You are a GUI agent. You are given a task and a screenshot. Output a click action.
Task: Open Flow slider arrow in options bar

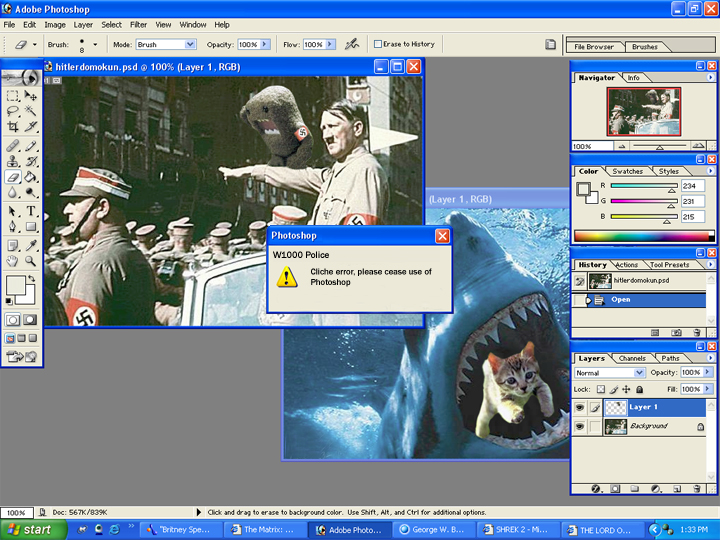tap(330, 45)
